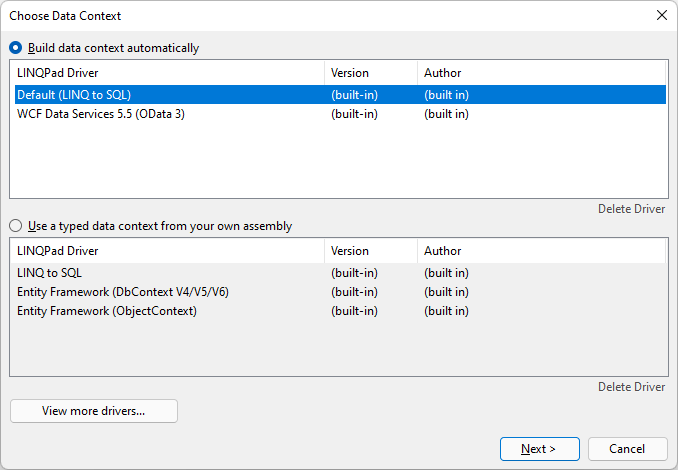Choose Entity Framework (ObjectContext) driver
This screenshot has width=678, height=470.
click(x=340, y=311)
